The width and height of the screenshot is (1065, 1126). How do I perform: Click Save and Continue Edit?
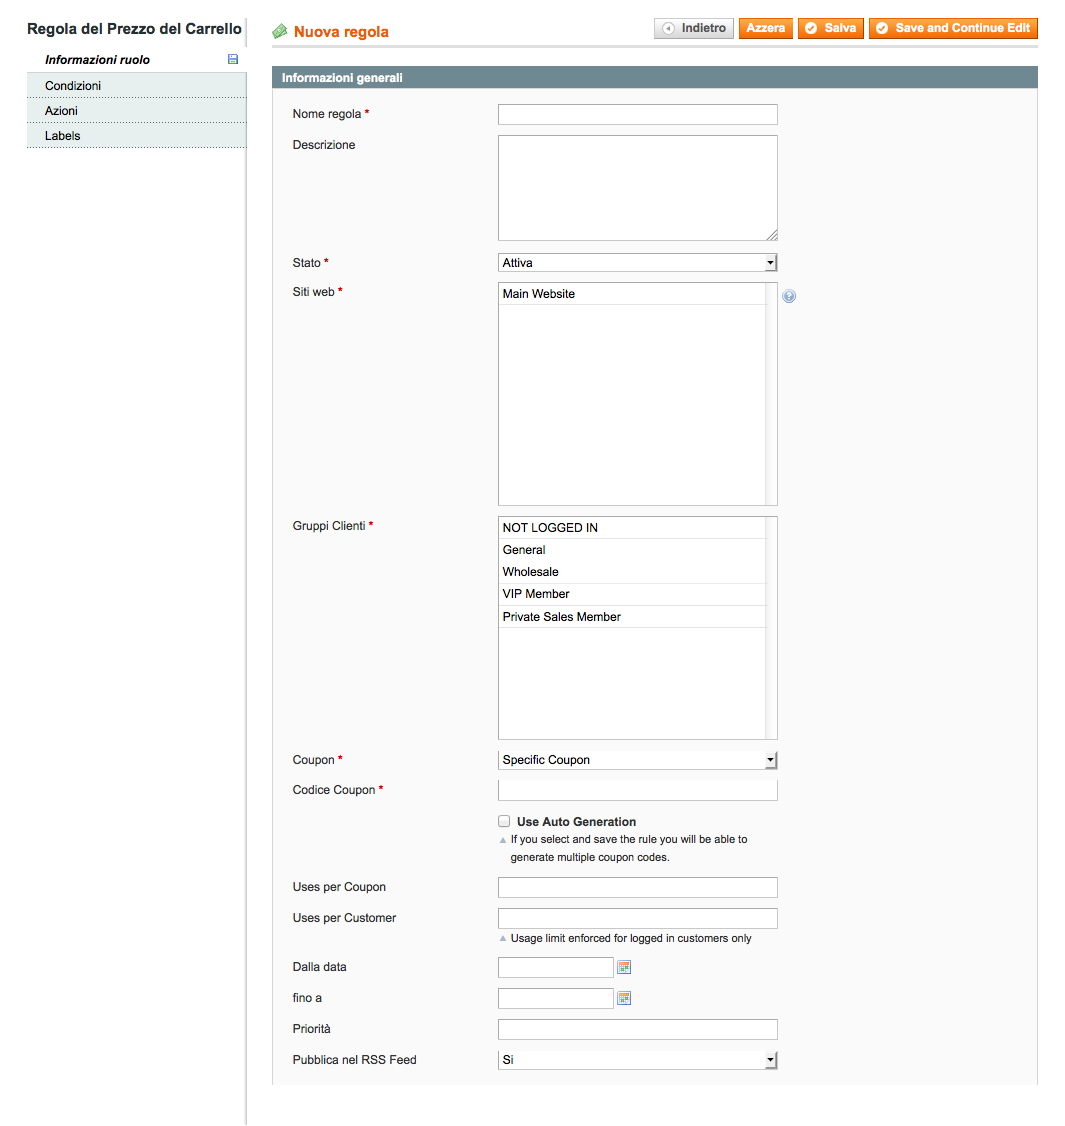[x=953, y=28]
